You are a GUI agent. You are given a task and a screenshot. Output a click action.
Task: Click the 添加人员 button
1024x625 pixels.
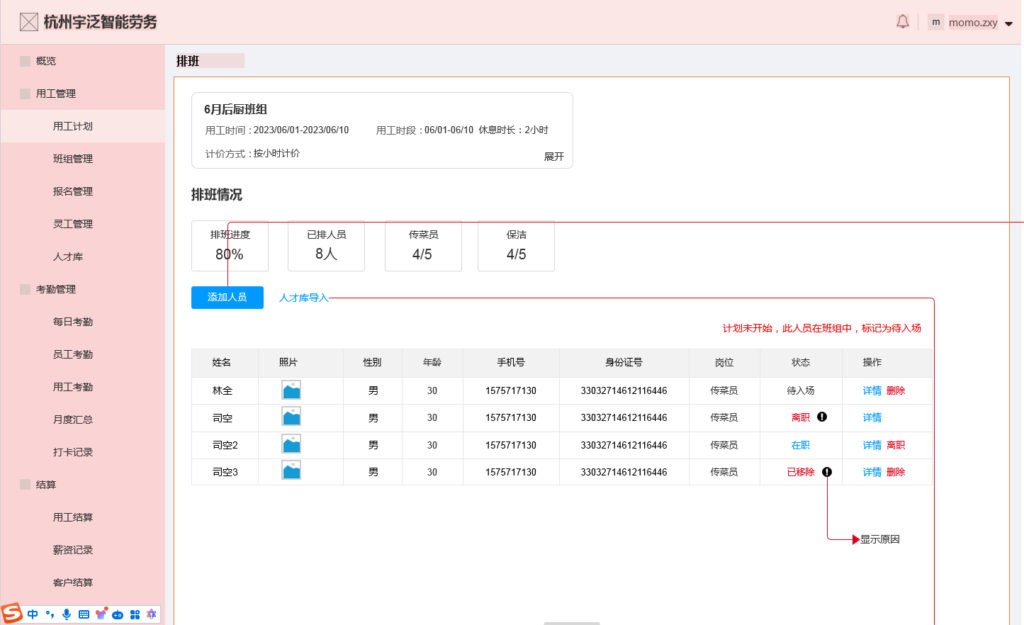tap(227, 297)
